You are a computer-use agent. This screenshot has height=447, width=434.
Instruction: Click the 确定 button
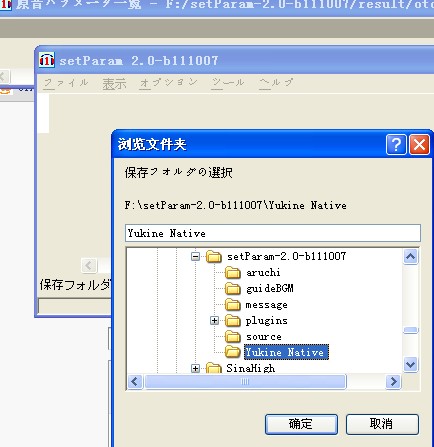point(301,424)
